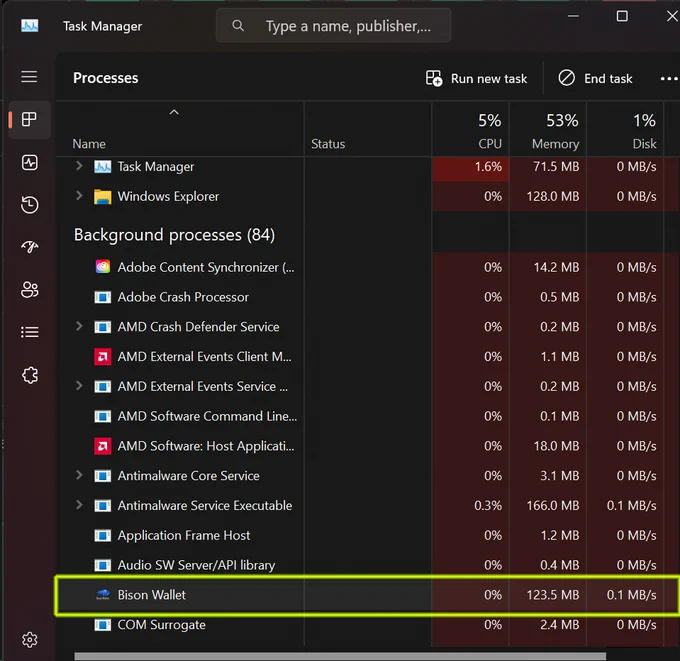Expand the Task Manager process group
Viewport: 680px width, 661px height.
coord(79,166)
